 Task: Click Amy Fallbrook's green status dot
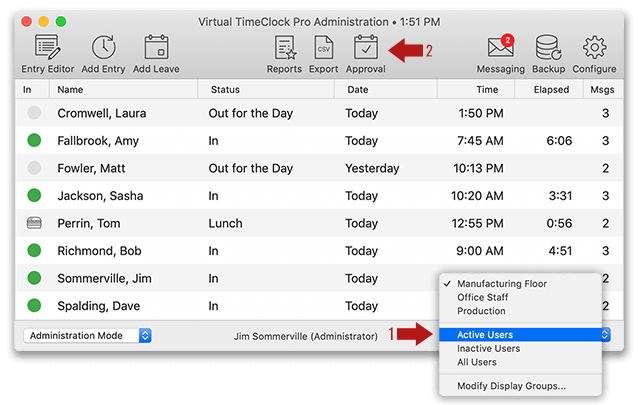point(34,140)
